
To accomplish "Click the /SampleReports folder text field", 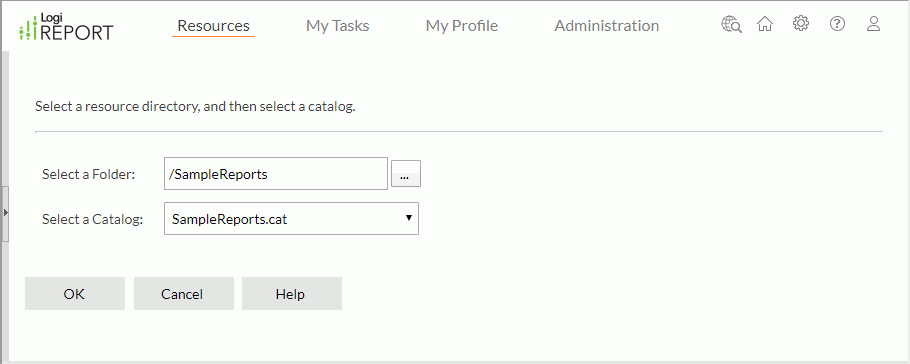I will [x=276, y=174].
